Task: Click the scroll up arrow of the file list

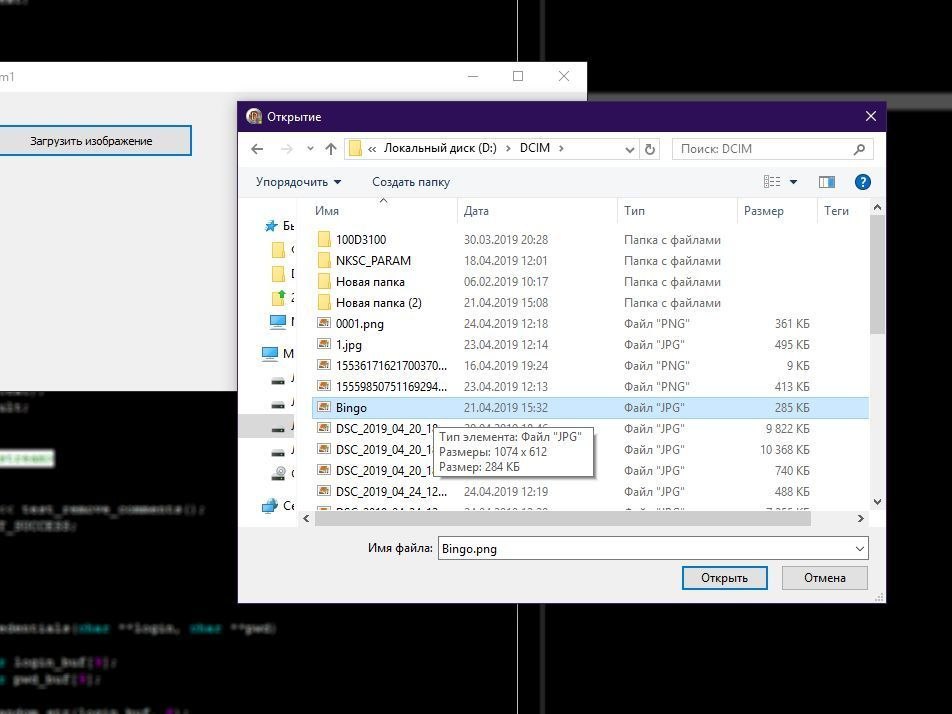Action: point(877,208)
